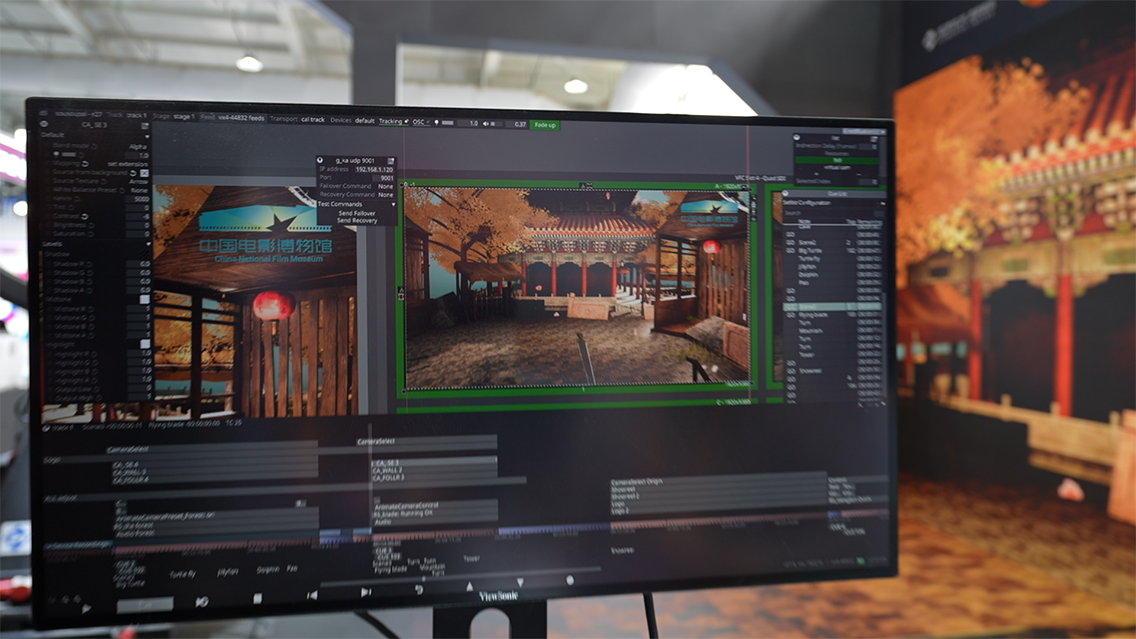Click the Mapping value set extension
1136x639 pixels.
(127, 164)
